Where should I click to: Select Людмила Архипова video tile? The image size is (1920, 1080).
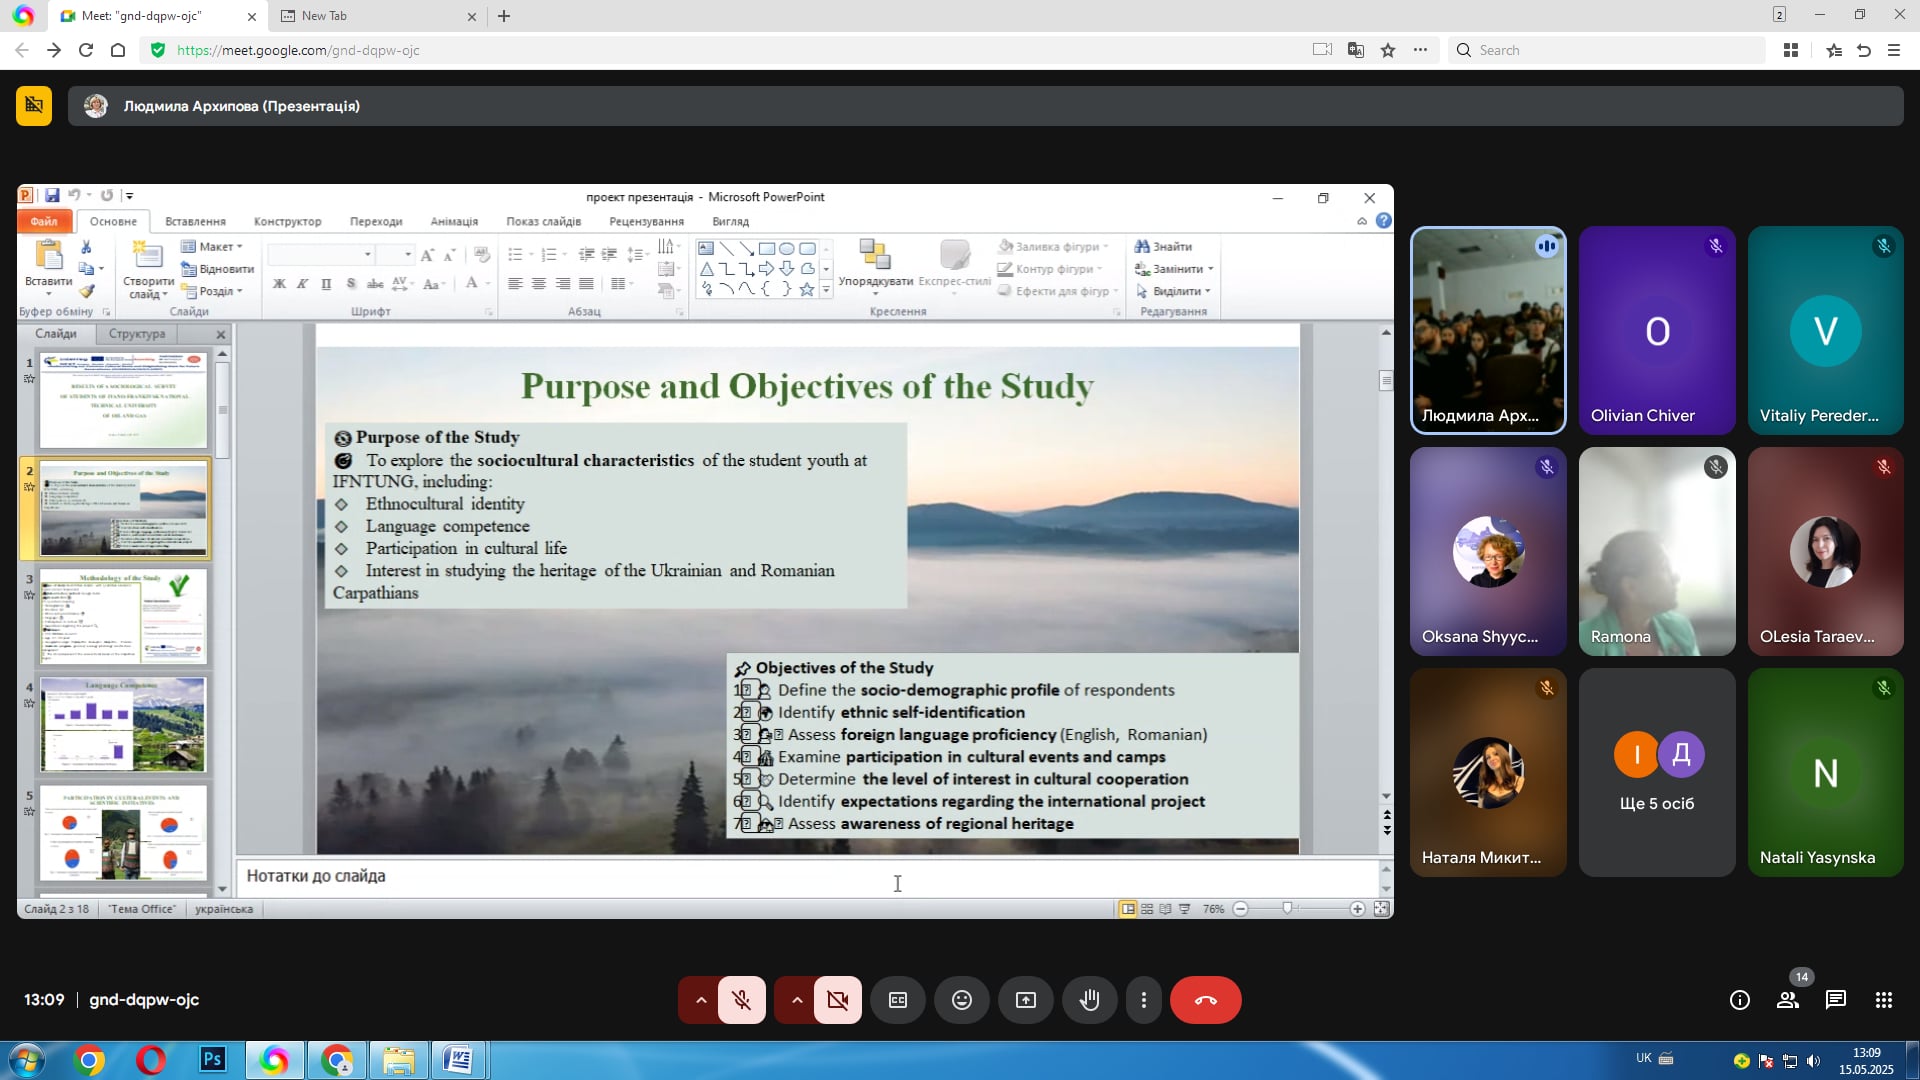coord(1488,330)
